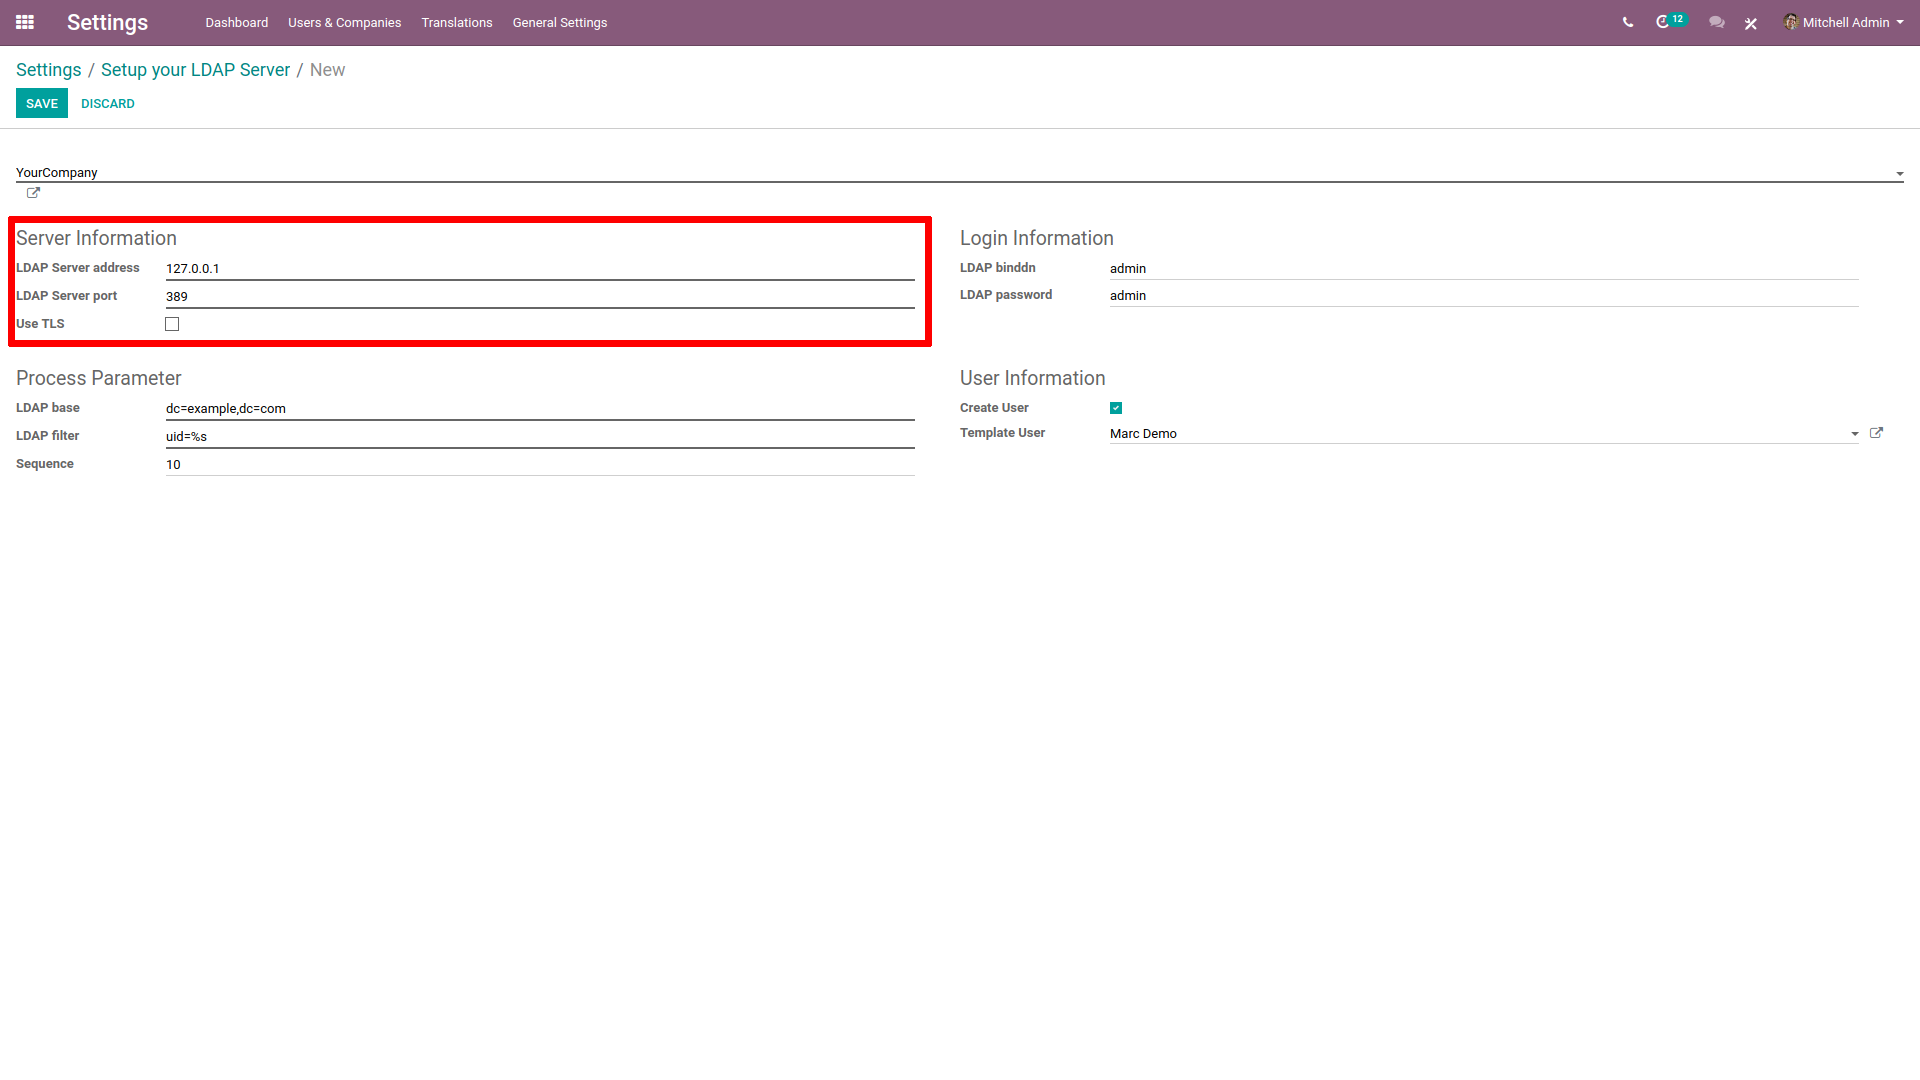Click the external link icon beside Template User

coord(1876,431)
